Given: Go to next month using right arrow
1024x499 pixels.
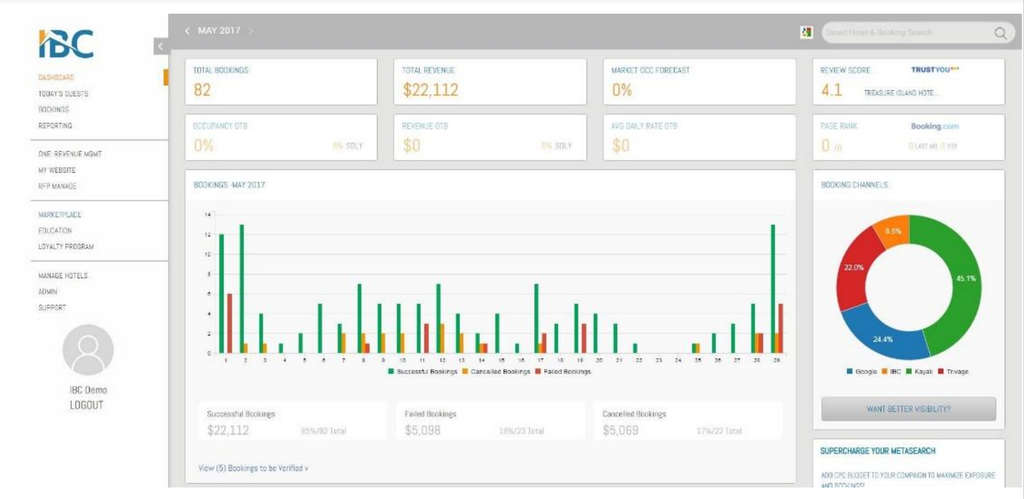Looking at the screenshot, I should tap(251, 31).
